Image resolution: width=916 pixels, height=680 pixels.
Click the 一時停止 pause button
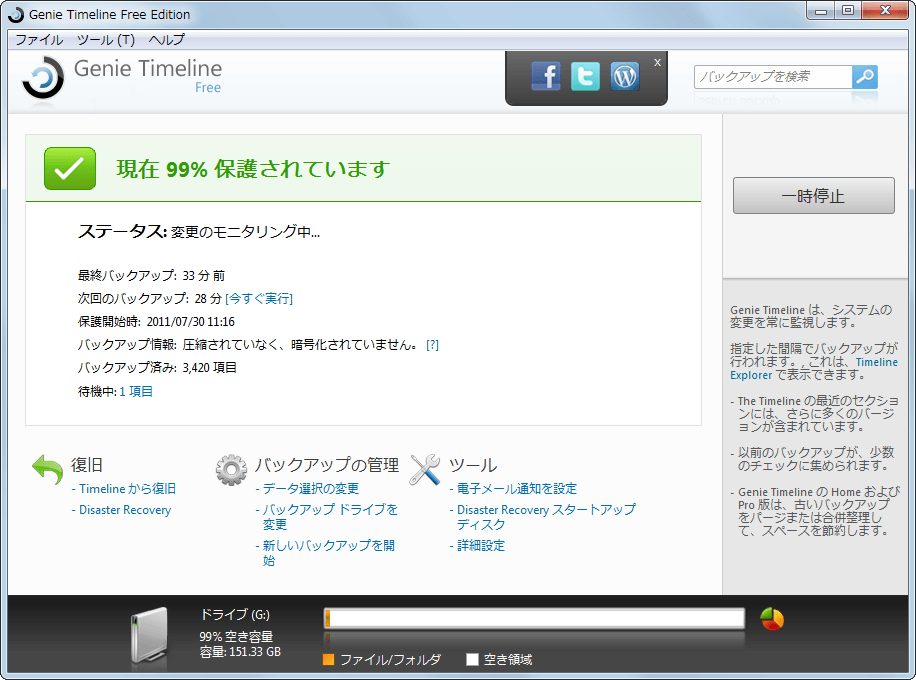[x=813, y=196]
